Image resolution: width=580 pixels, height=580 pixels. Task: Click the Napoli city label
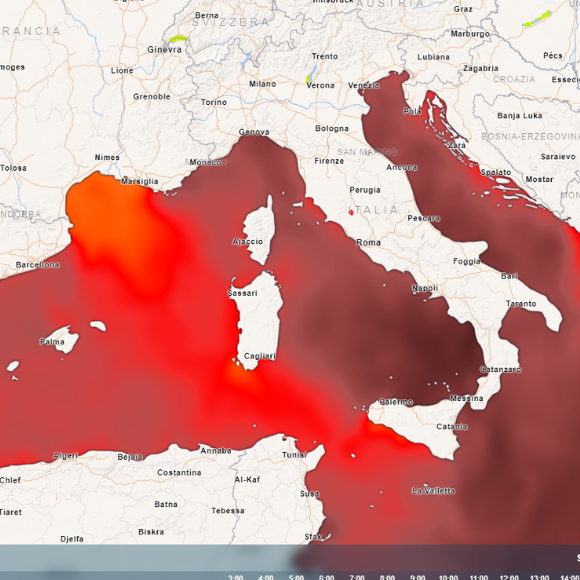(x=425, y=288)
